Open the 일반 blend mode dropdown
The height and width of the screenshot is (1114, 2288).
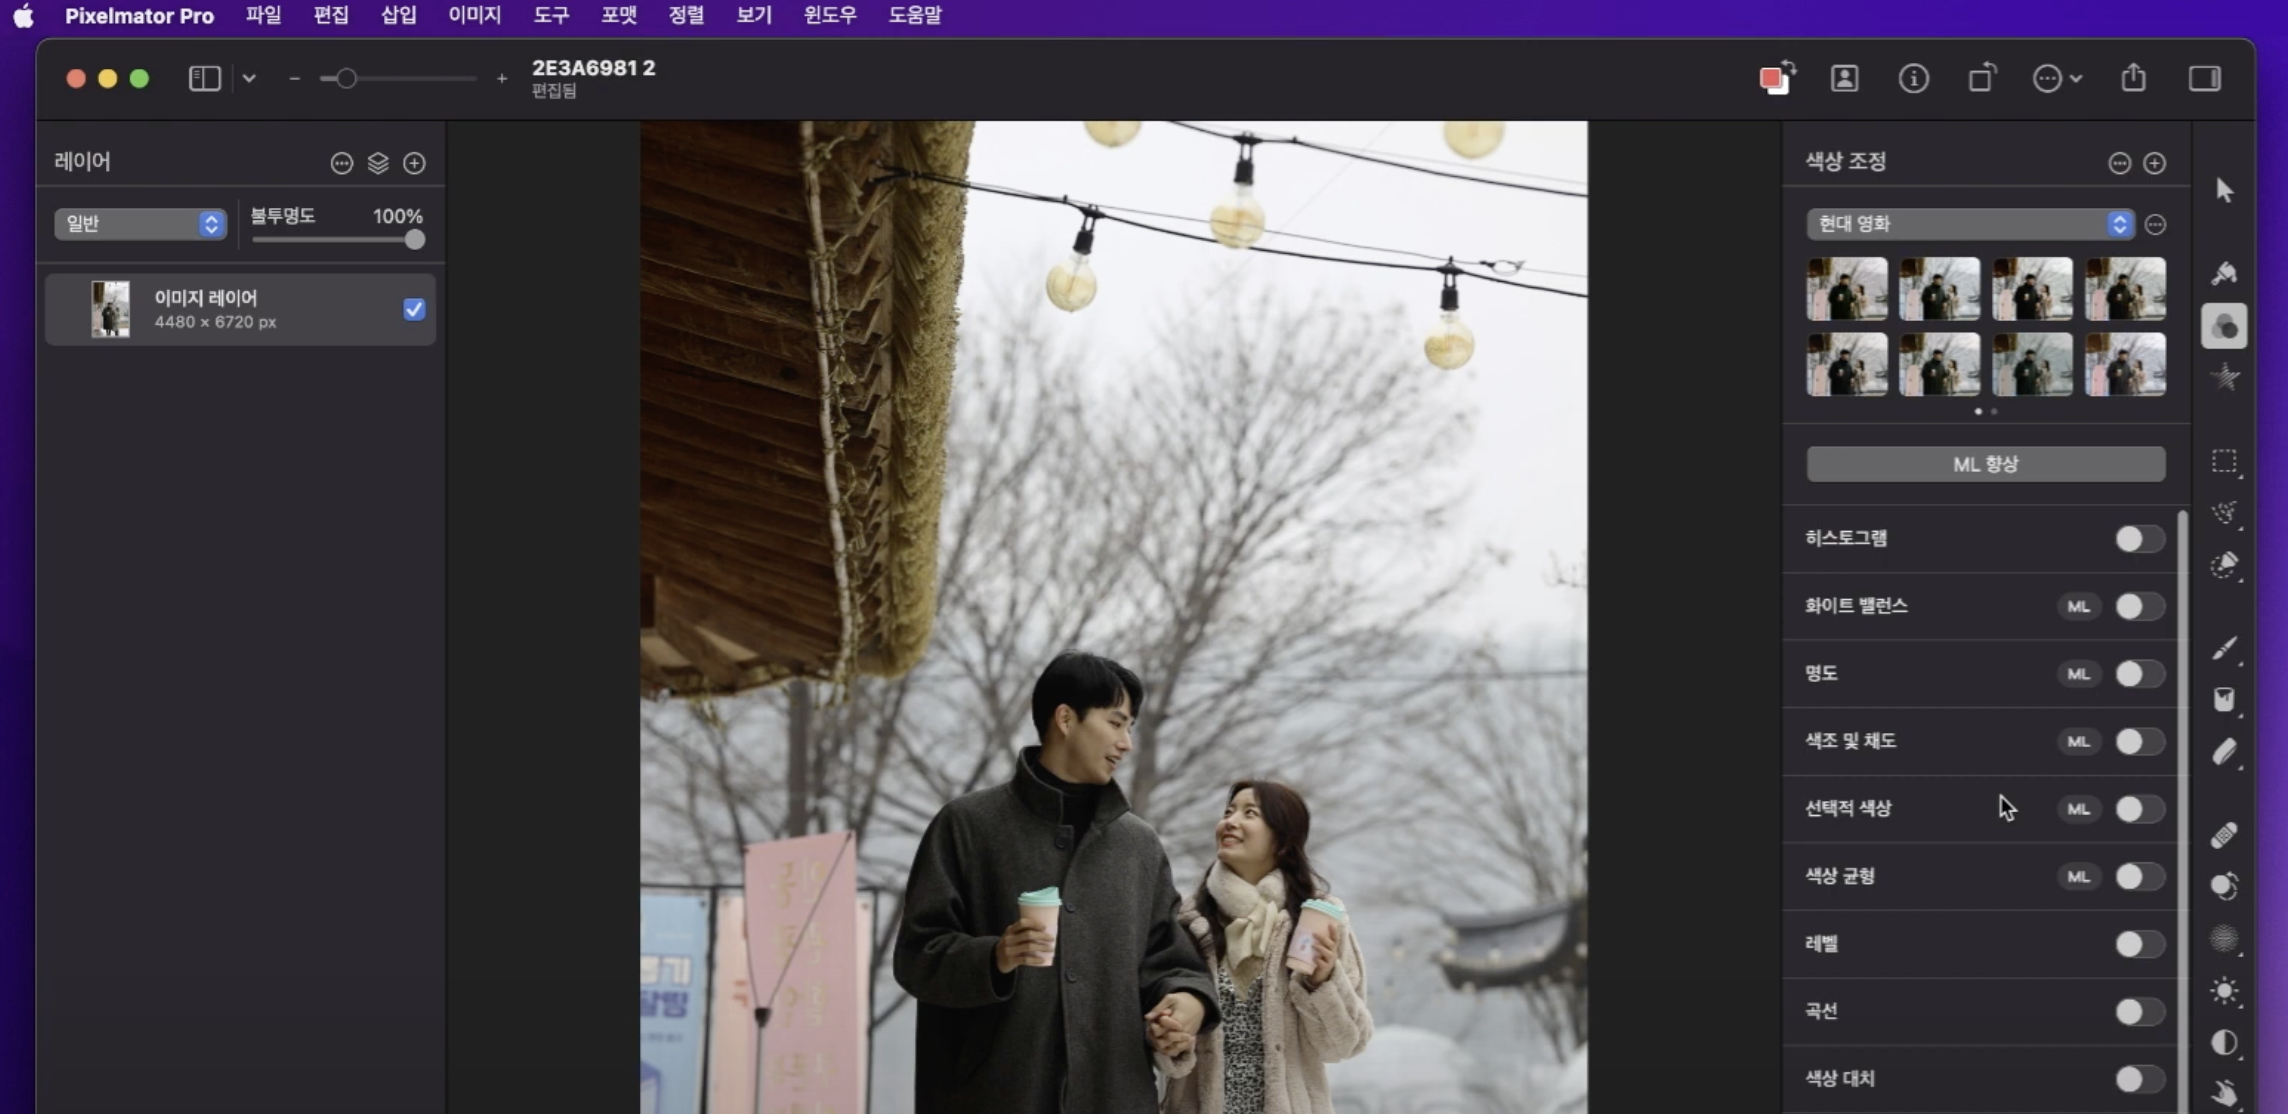click(x=140, y=224)
